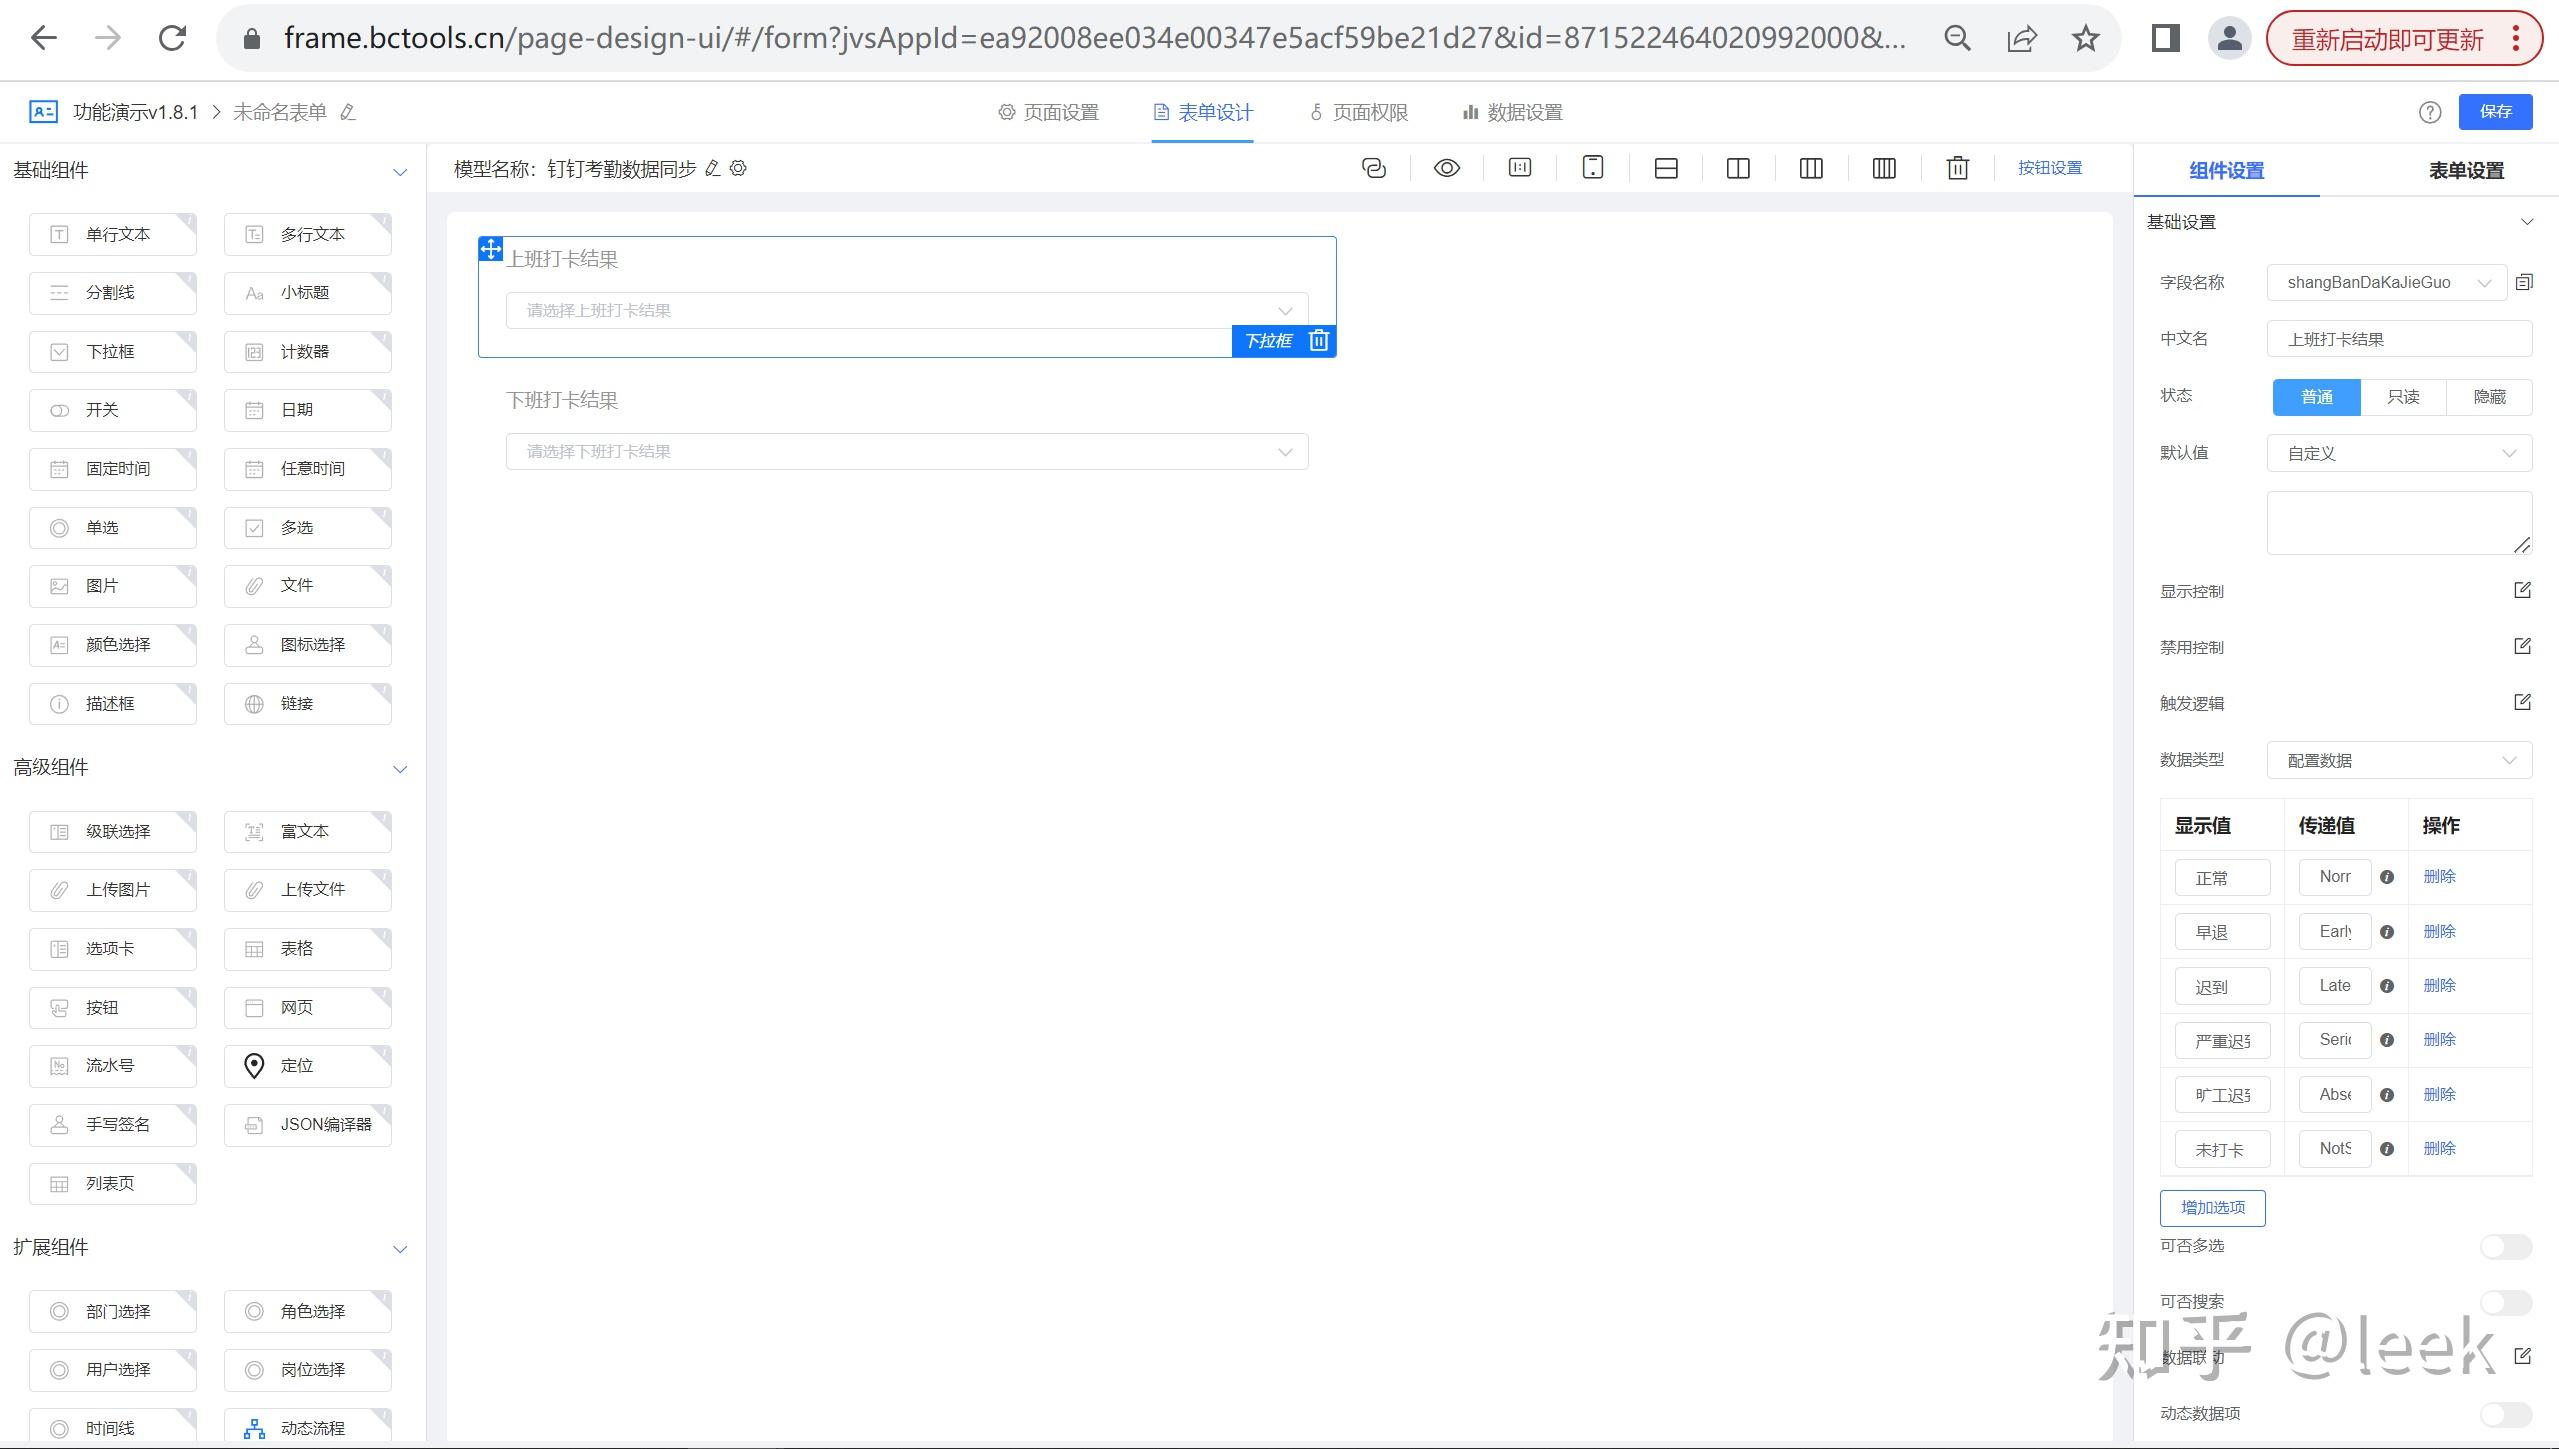The width and height of the screenshot is (2559, 1449).
Task: Open the 页面权限 tab
Action: [1359, 112]
